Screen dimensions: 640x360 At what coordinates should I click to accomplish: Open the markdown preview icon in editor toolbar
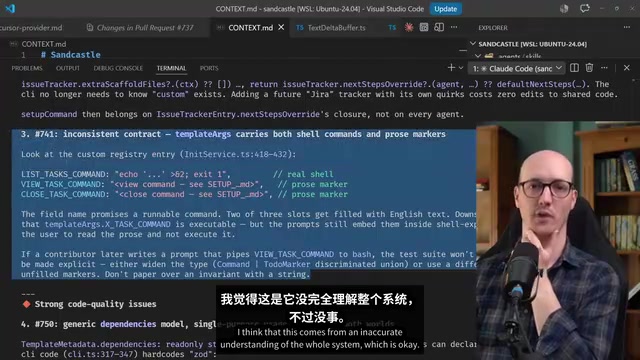[424, 27]
